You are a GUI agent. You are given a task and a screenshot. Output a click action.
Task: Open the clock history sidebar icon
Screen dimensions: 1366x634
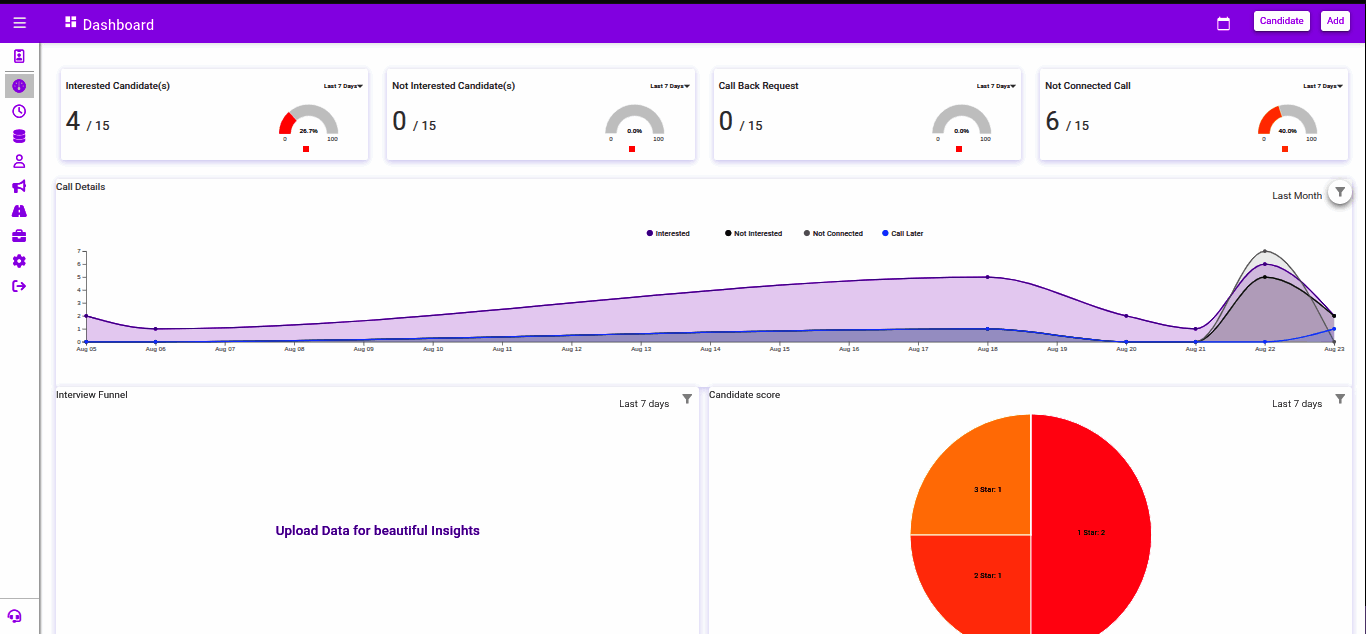click(x=19, y=111)
